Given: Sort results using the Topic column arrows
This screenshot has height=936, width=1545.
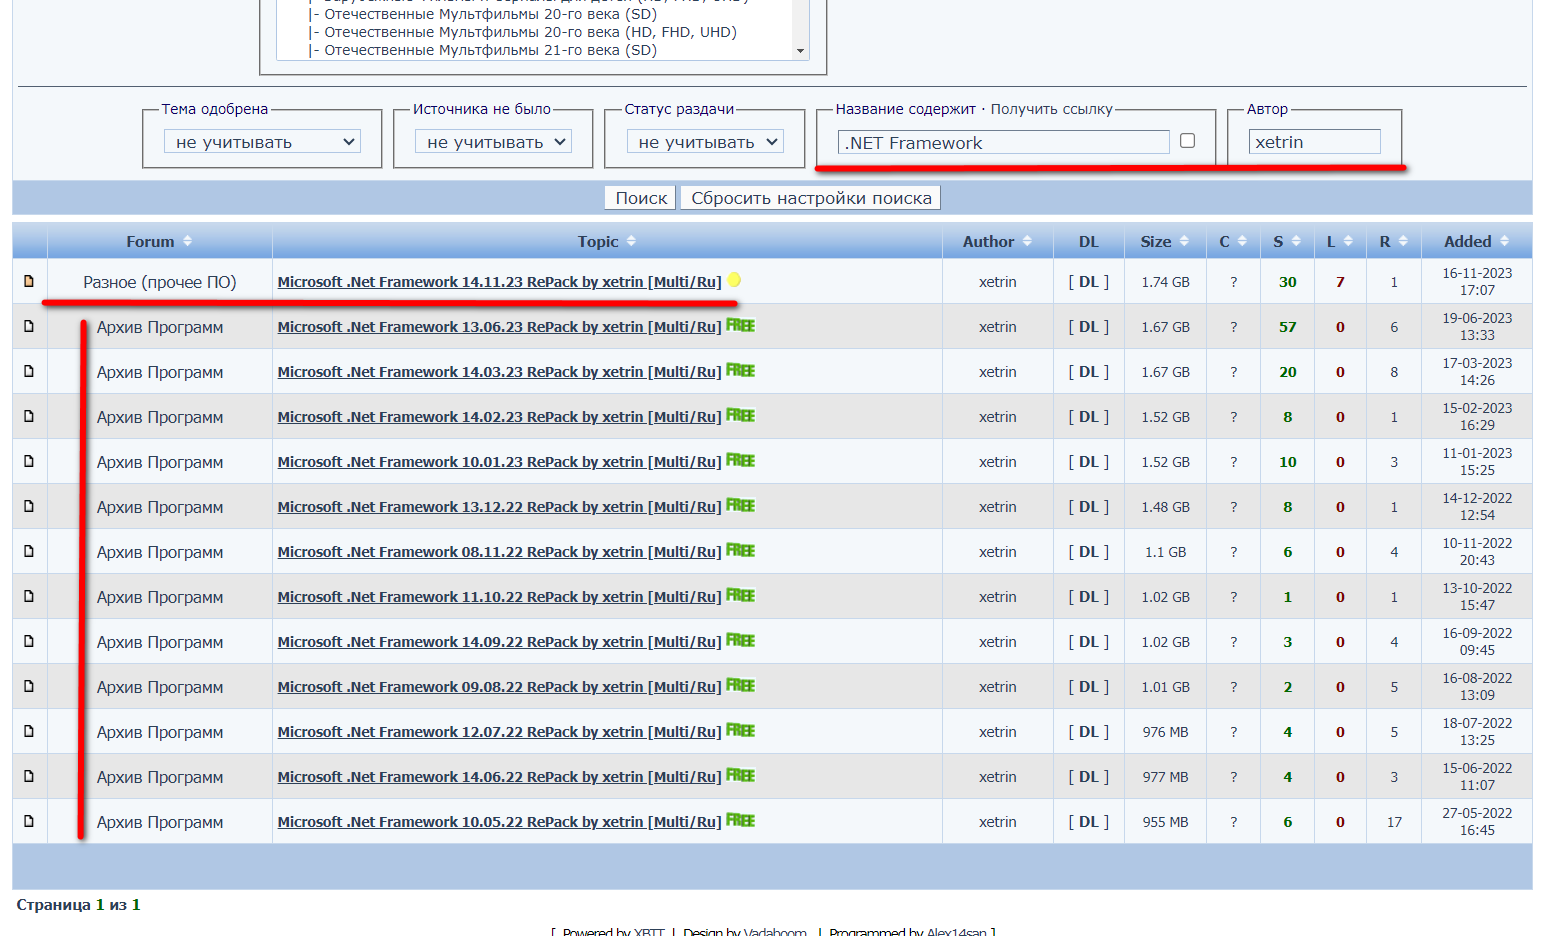Looking at the screenshot, I should (631, 241).
